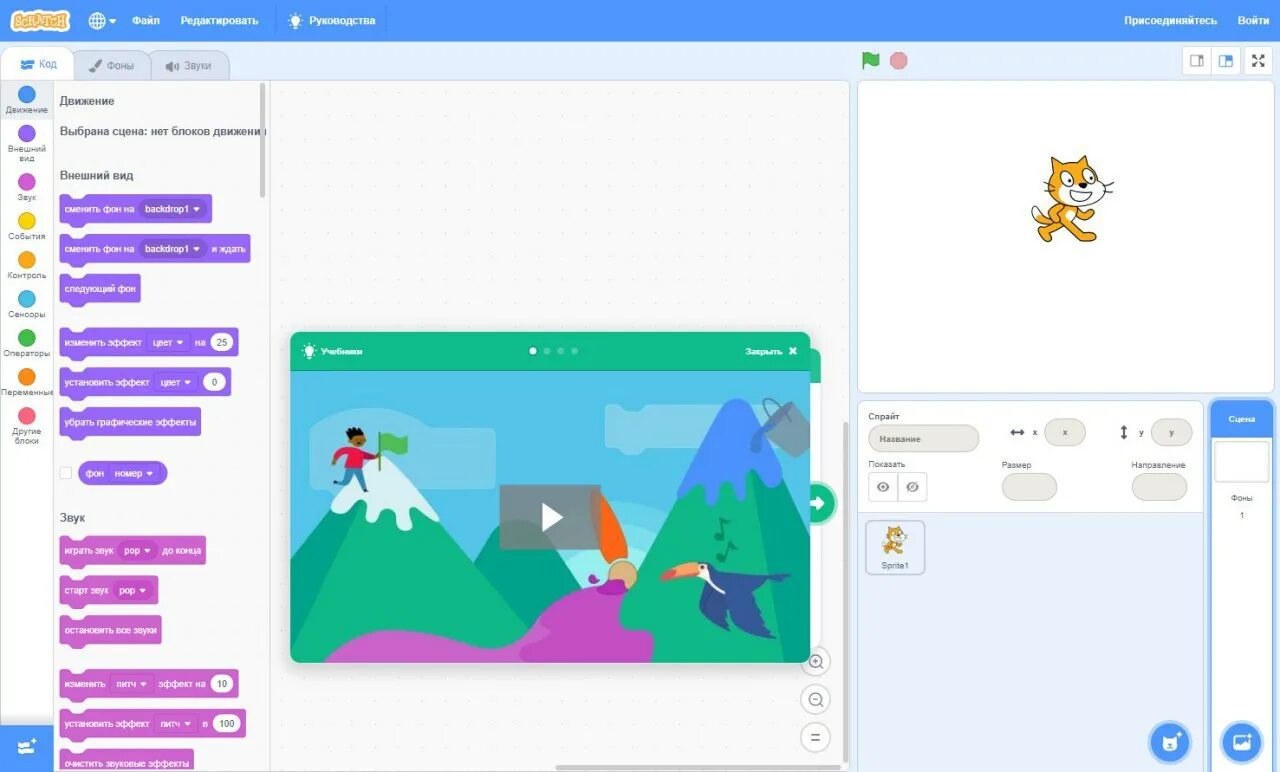
Task: Switch stage to fullscreen mode
Action: [1258, 60]
